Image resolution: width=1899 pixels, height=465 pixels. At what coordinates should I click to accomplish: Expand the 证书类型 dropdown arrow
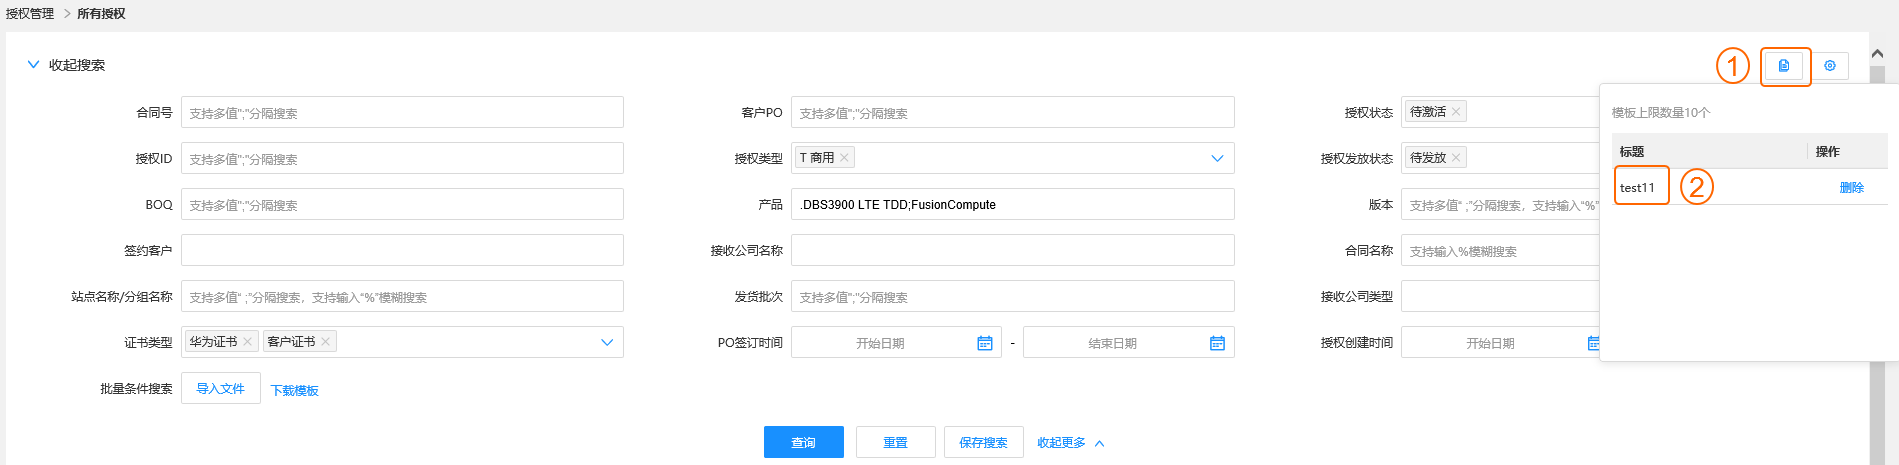pos(607,342)
